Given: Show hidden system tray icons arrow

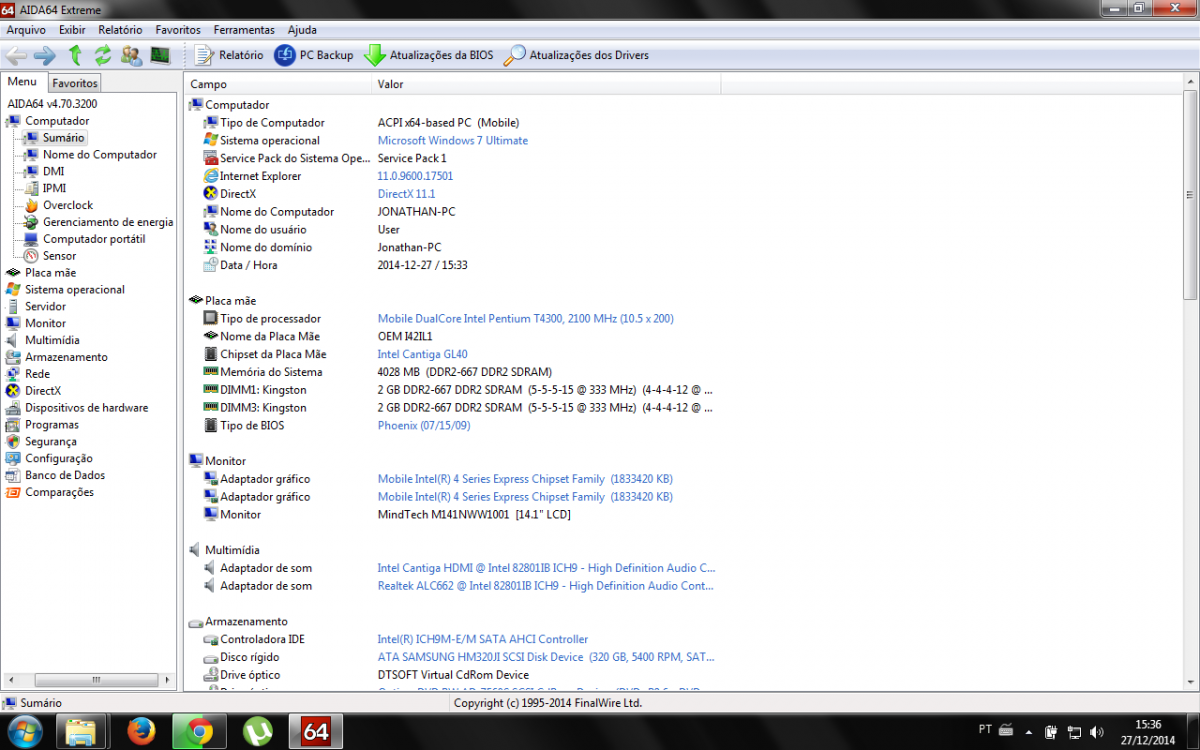Looking at the screenshot, I should [1031, 732].
